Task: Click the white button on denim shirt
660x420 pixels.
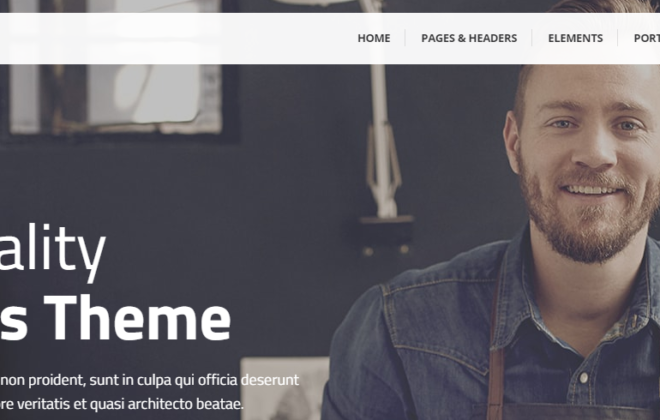Action: (583, 377)
